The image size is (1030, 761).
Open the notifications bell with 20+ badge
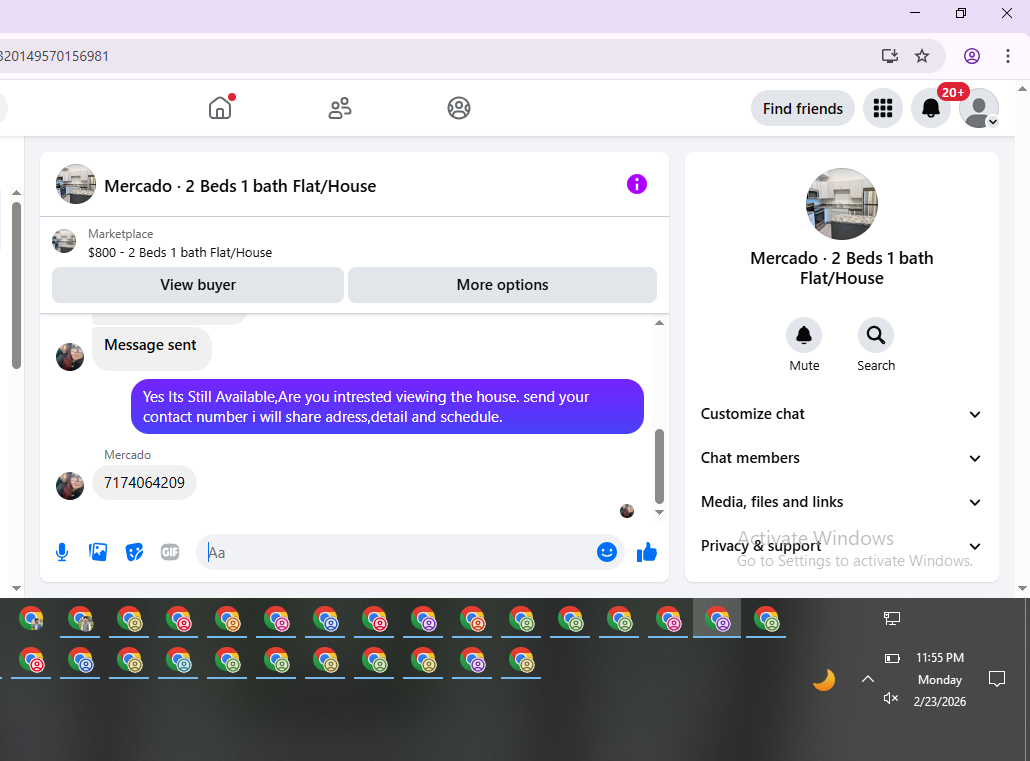tap(930, 108)
